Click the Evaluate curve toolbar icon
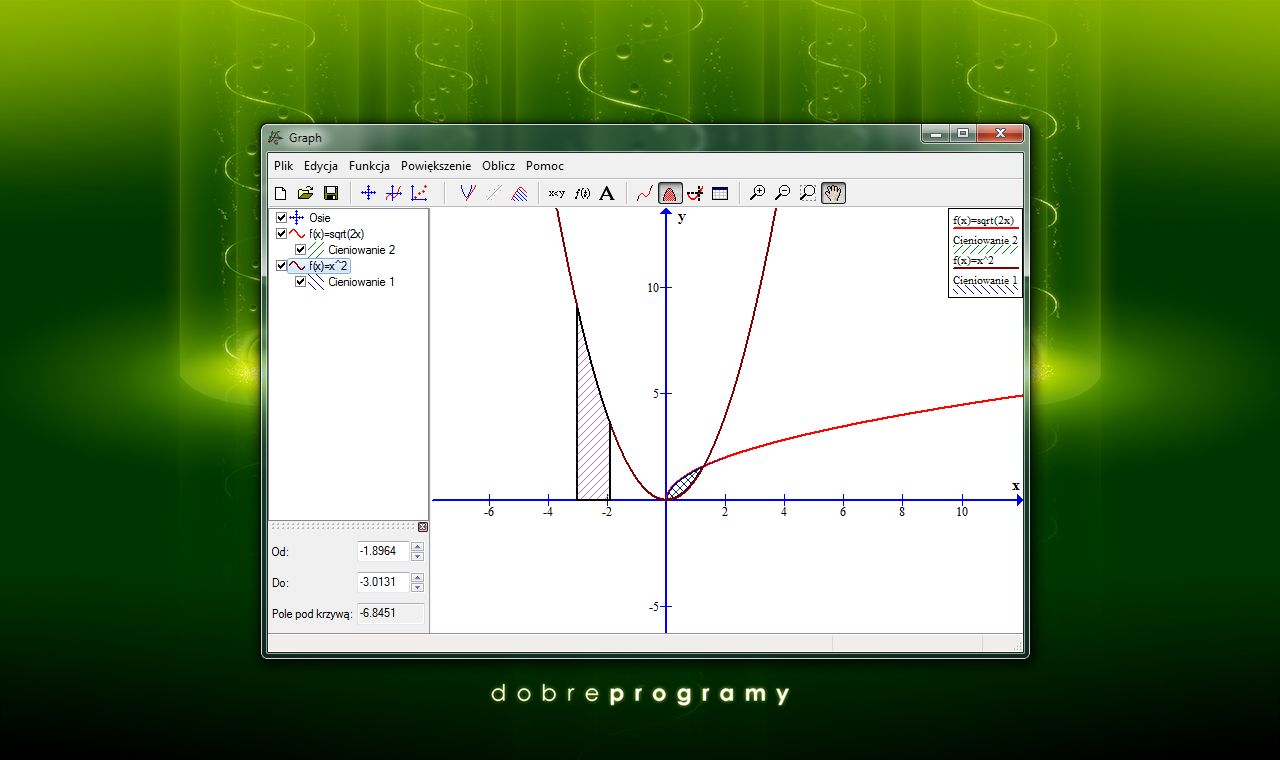The image size is (1280, 760). pyautogui.click(x=645, y=193)
